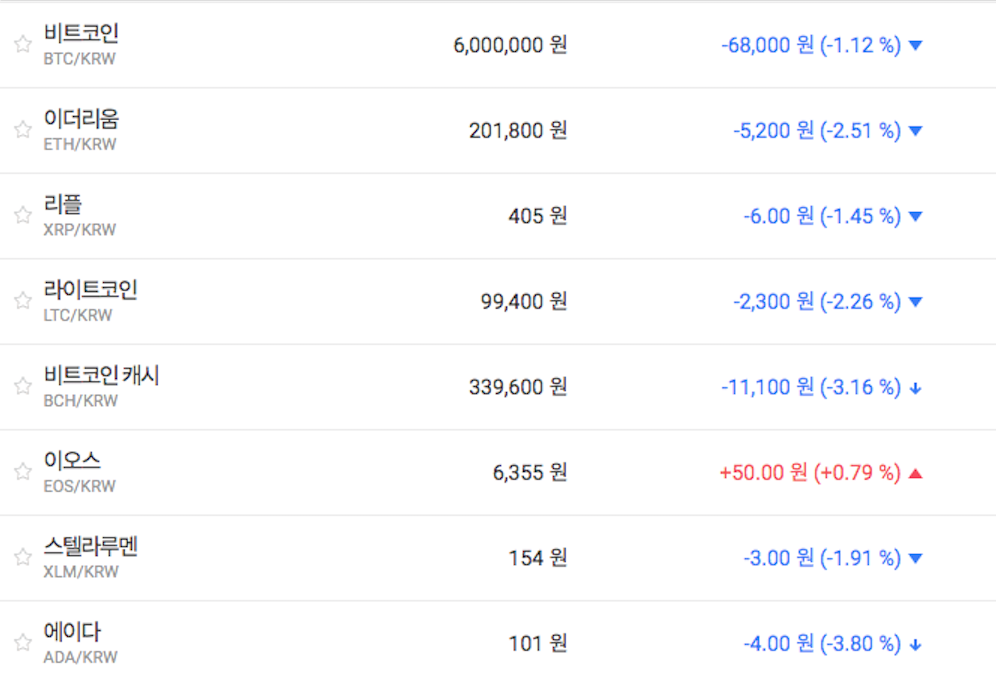Open the 비트코인 coin name link
996x685 pixels.
tap(81, 33)
